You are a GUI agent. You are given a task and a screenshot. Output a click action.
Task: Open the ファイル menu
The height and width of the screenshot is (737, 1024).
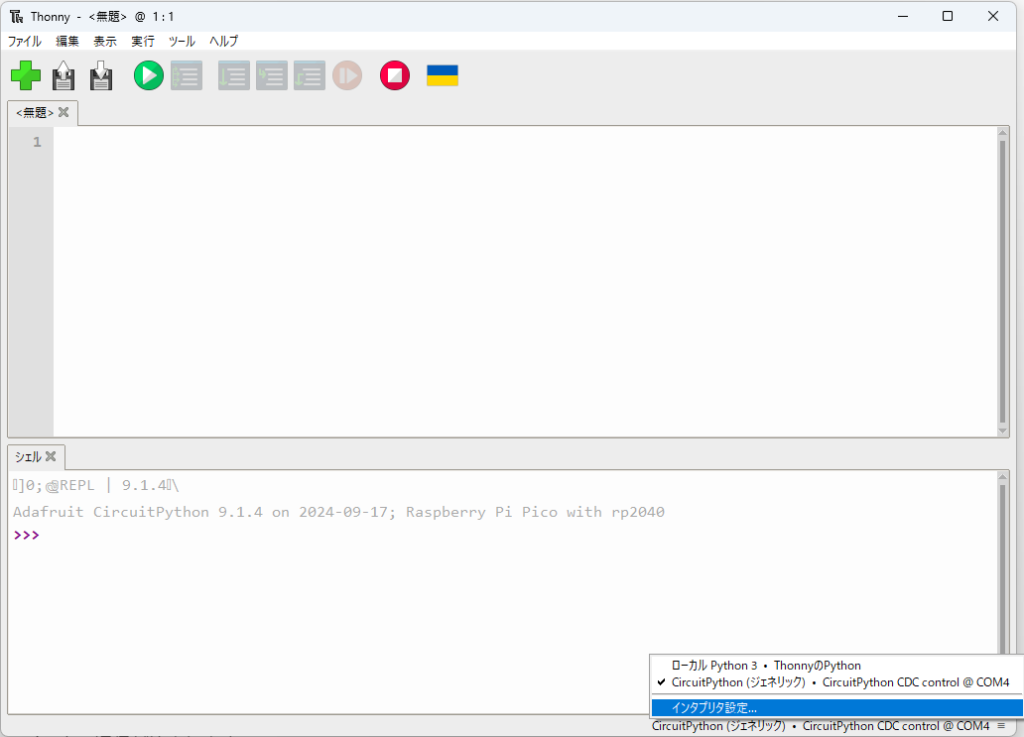[25, 41]
